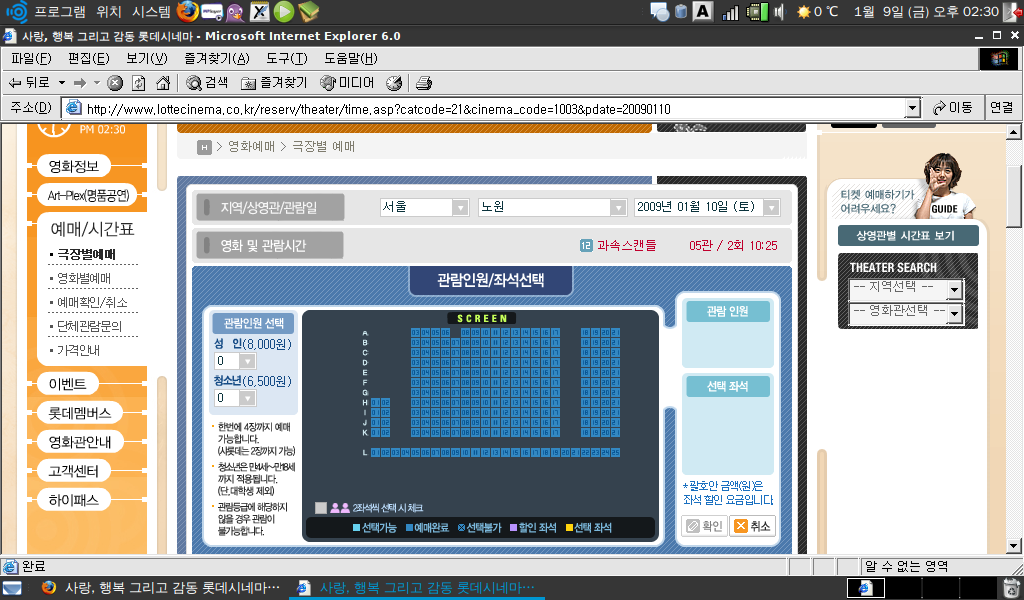Check the 2-seat selection checkbox
Image resolution: width=1024 pixels, height=600 pixels.
321,508
